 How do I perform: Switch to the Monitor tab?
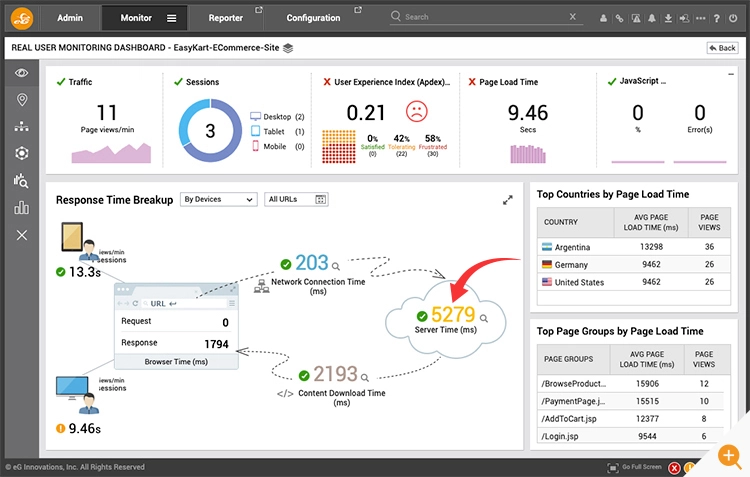(136, 18)
